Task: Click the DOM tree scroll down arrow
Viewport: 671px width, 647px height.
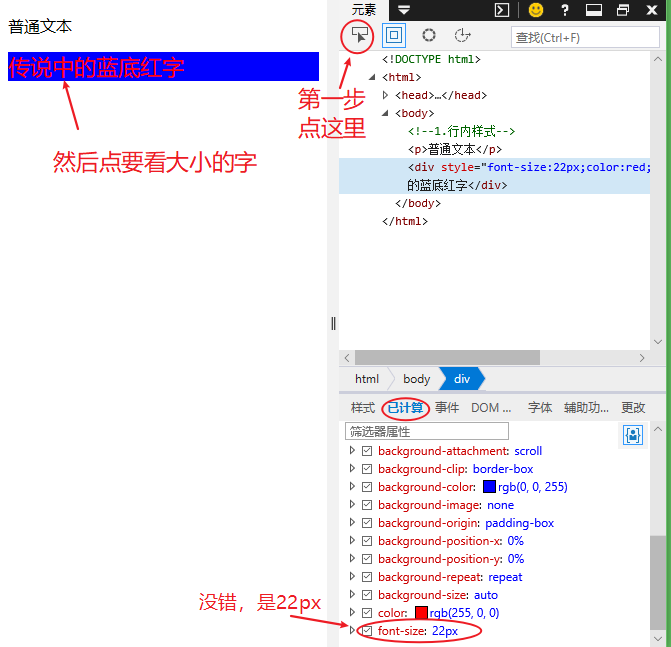Action: [658, 341]
